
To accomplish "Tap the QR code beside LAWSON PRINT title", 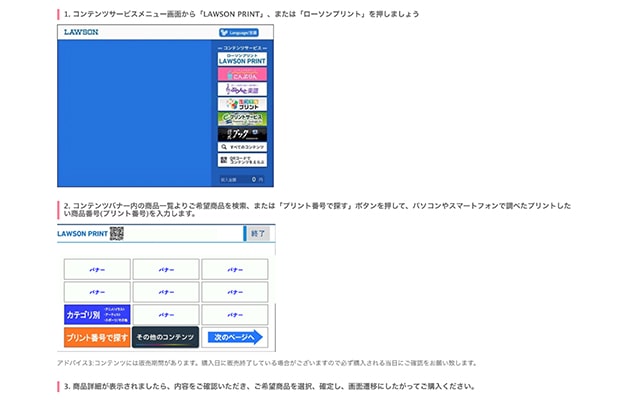I will (116, 233).
